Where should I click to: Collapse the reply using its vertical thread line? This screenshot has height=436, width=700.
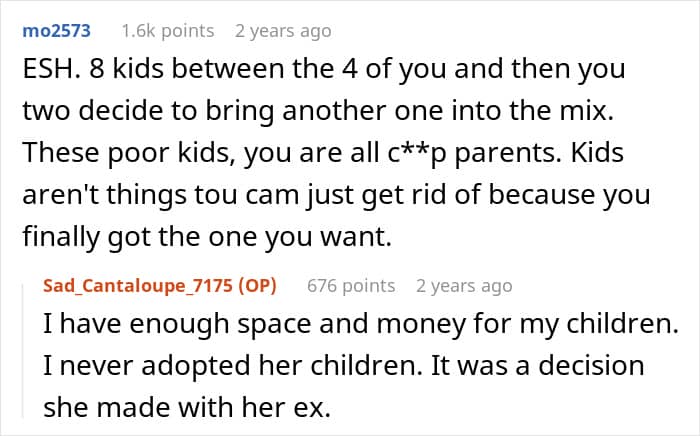coord(23,351)
